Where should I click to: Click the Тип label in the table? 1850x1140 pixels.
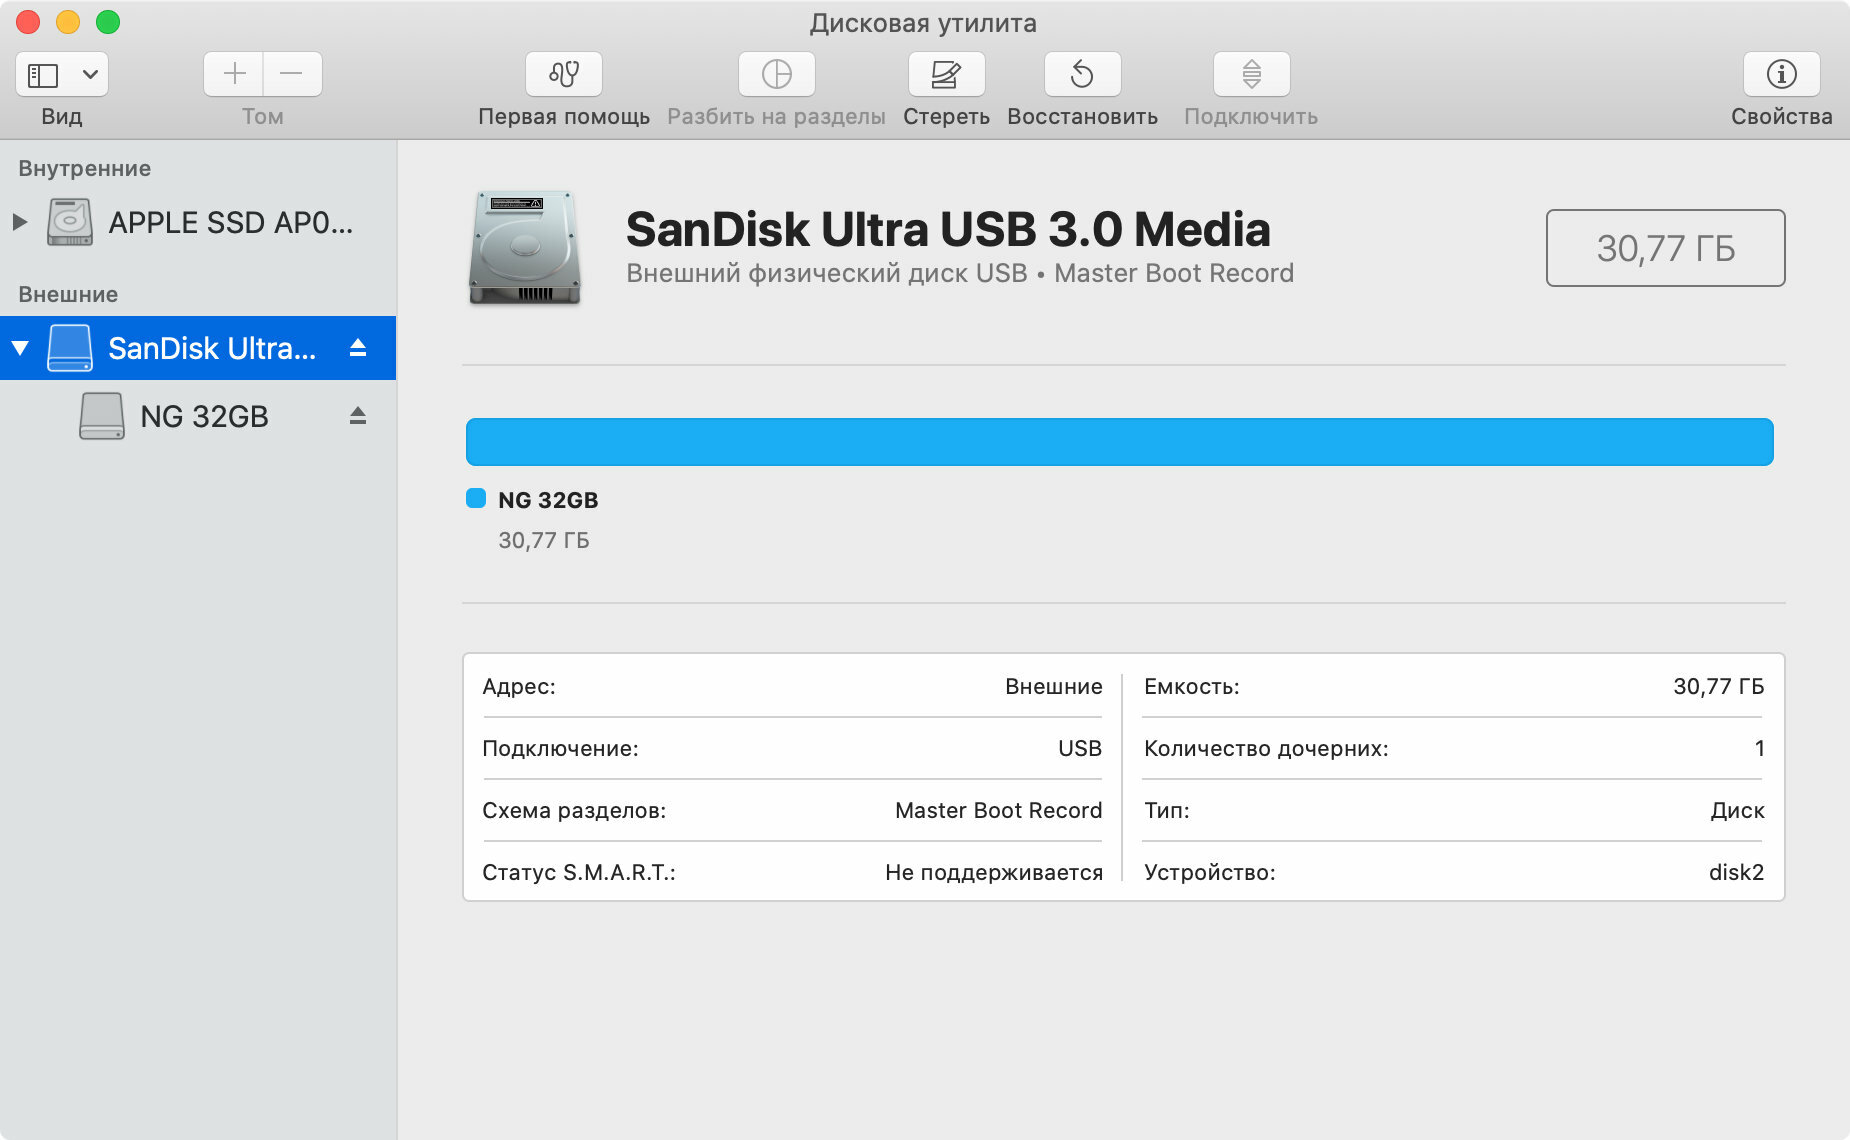click(x=1167, y=810)
